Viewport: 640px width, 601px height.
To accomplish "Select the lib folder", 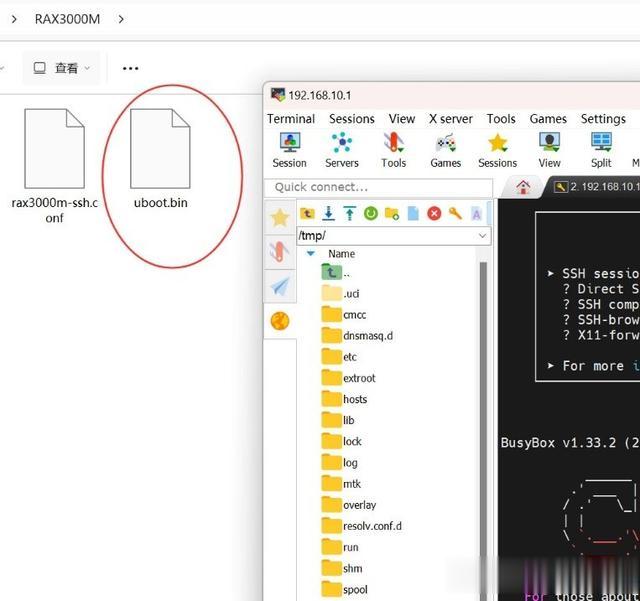I will click(x=338, y=420).
